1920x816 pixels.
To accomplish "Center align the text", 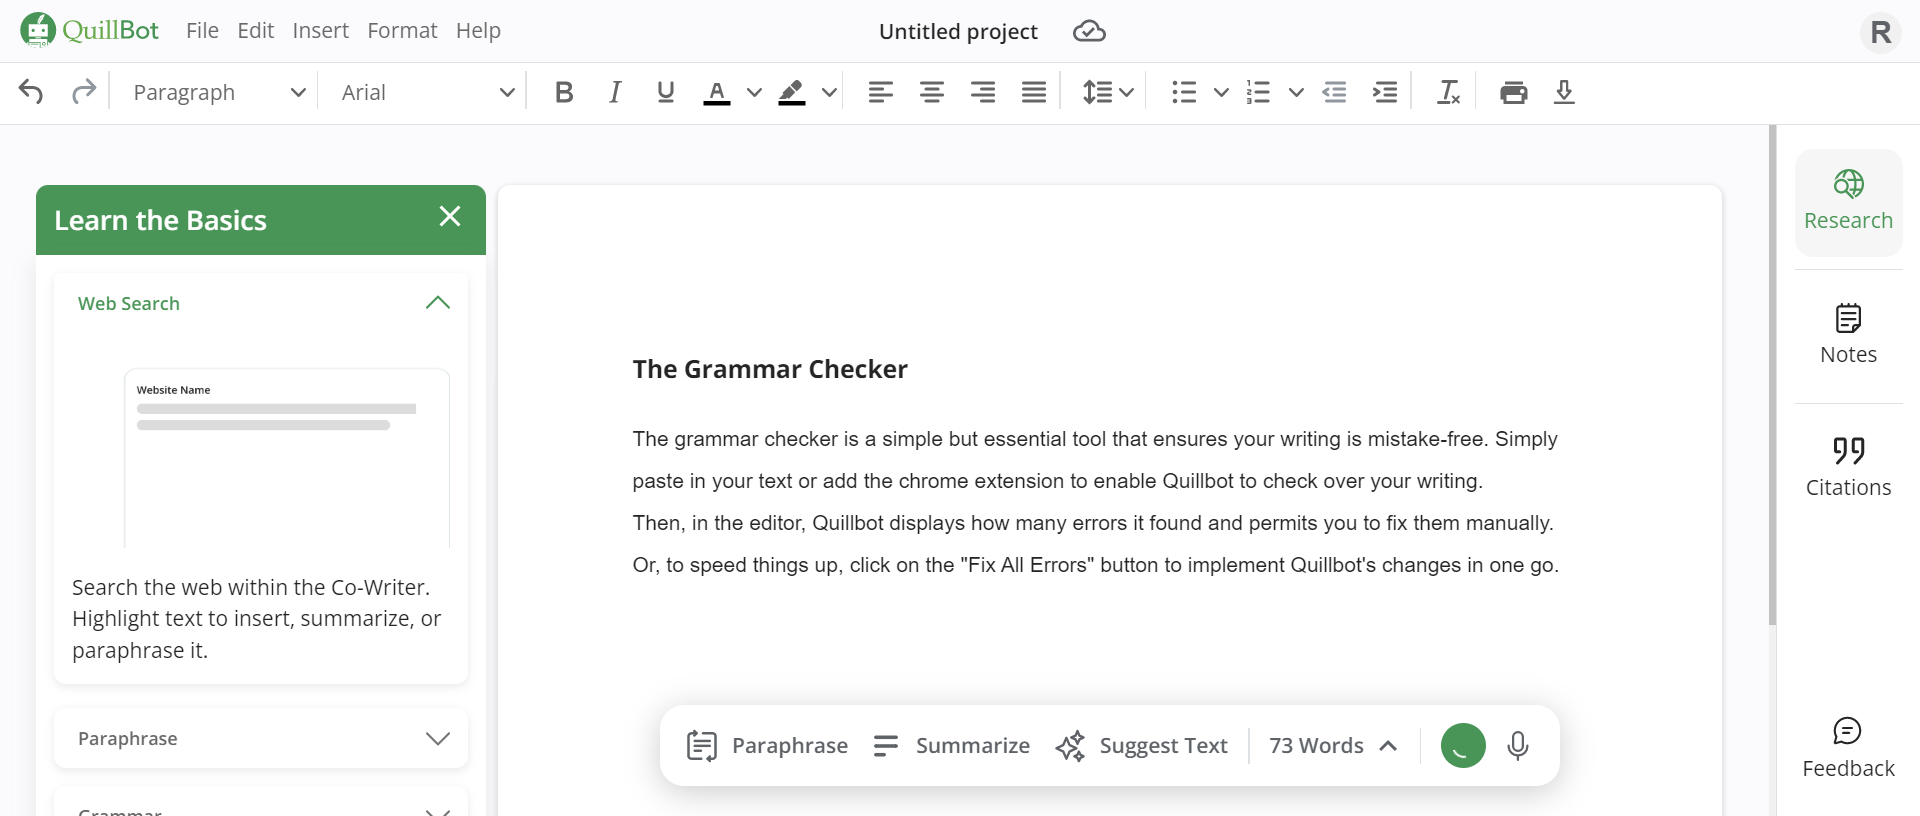I will click(932, 92).
